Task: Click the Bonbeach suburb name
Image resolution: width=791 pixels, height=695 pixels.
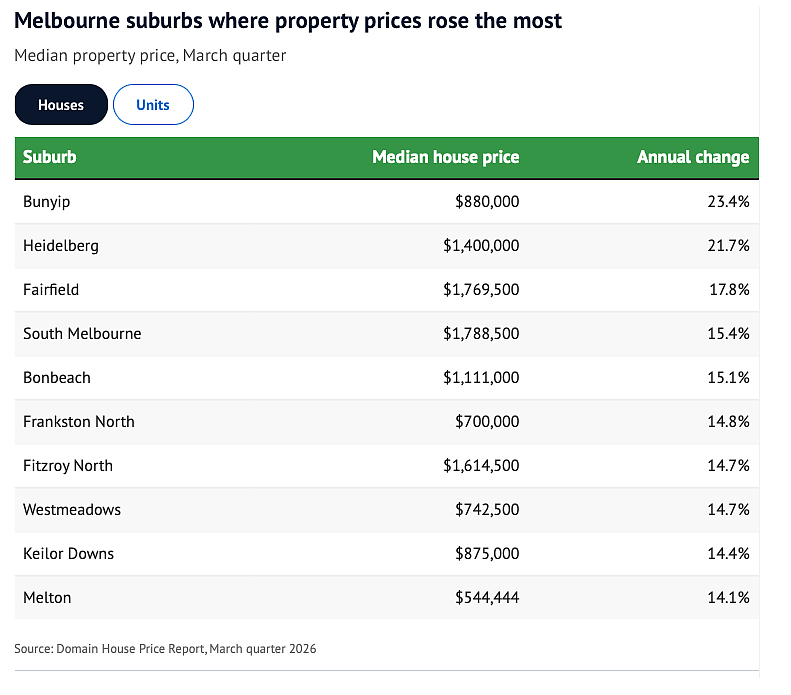Action: 57,378
